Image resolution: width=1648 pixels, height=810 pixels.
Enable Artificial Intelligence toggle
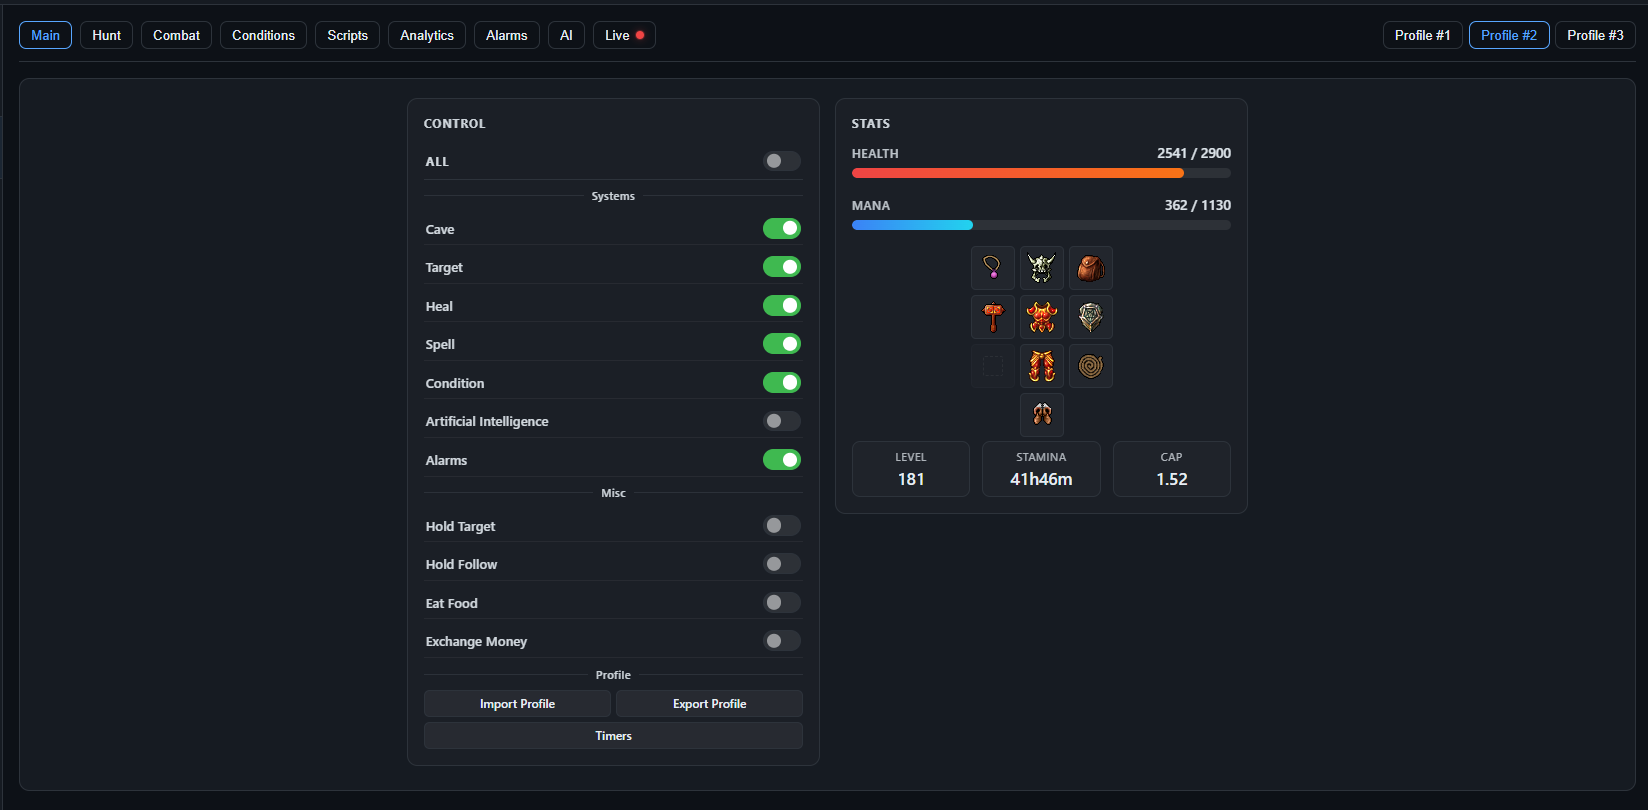[782, 421]
